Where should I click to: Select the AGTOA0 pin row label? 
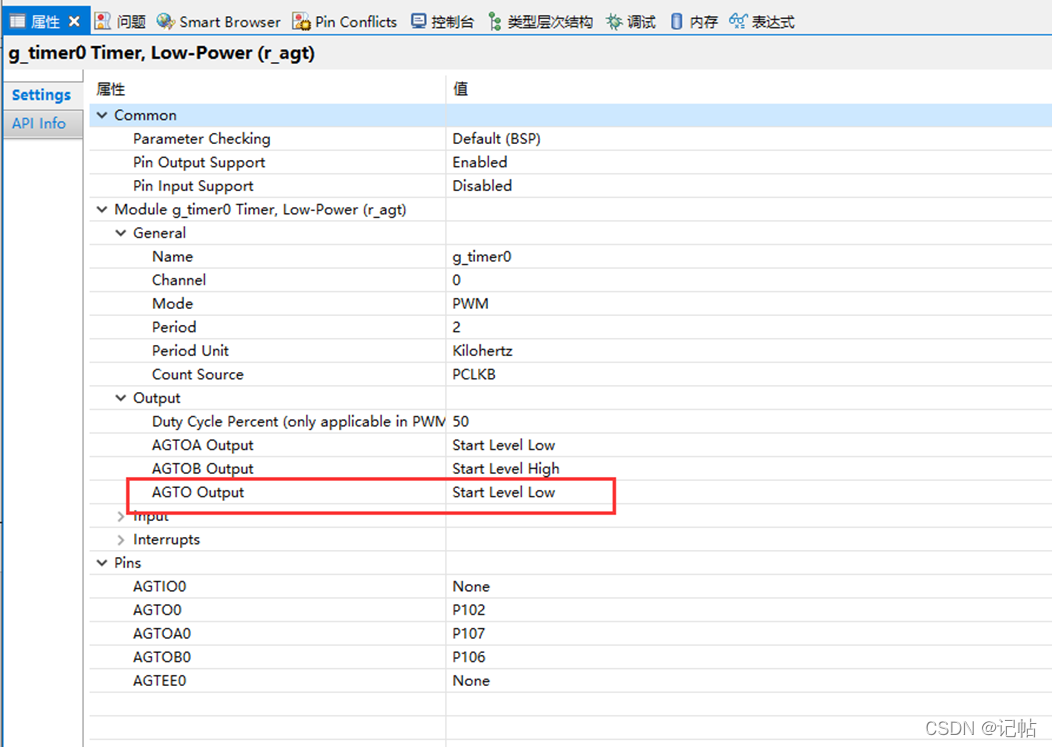click(162, 633)
